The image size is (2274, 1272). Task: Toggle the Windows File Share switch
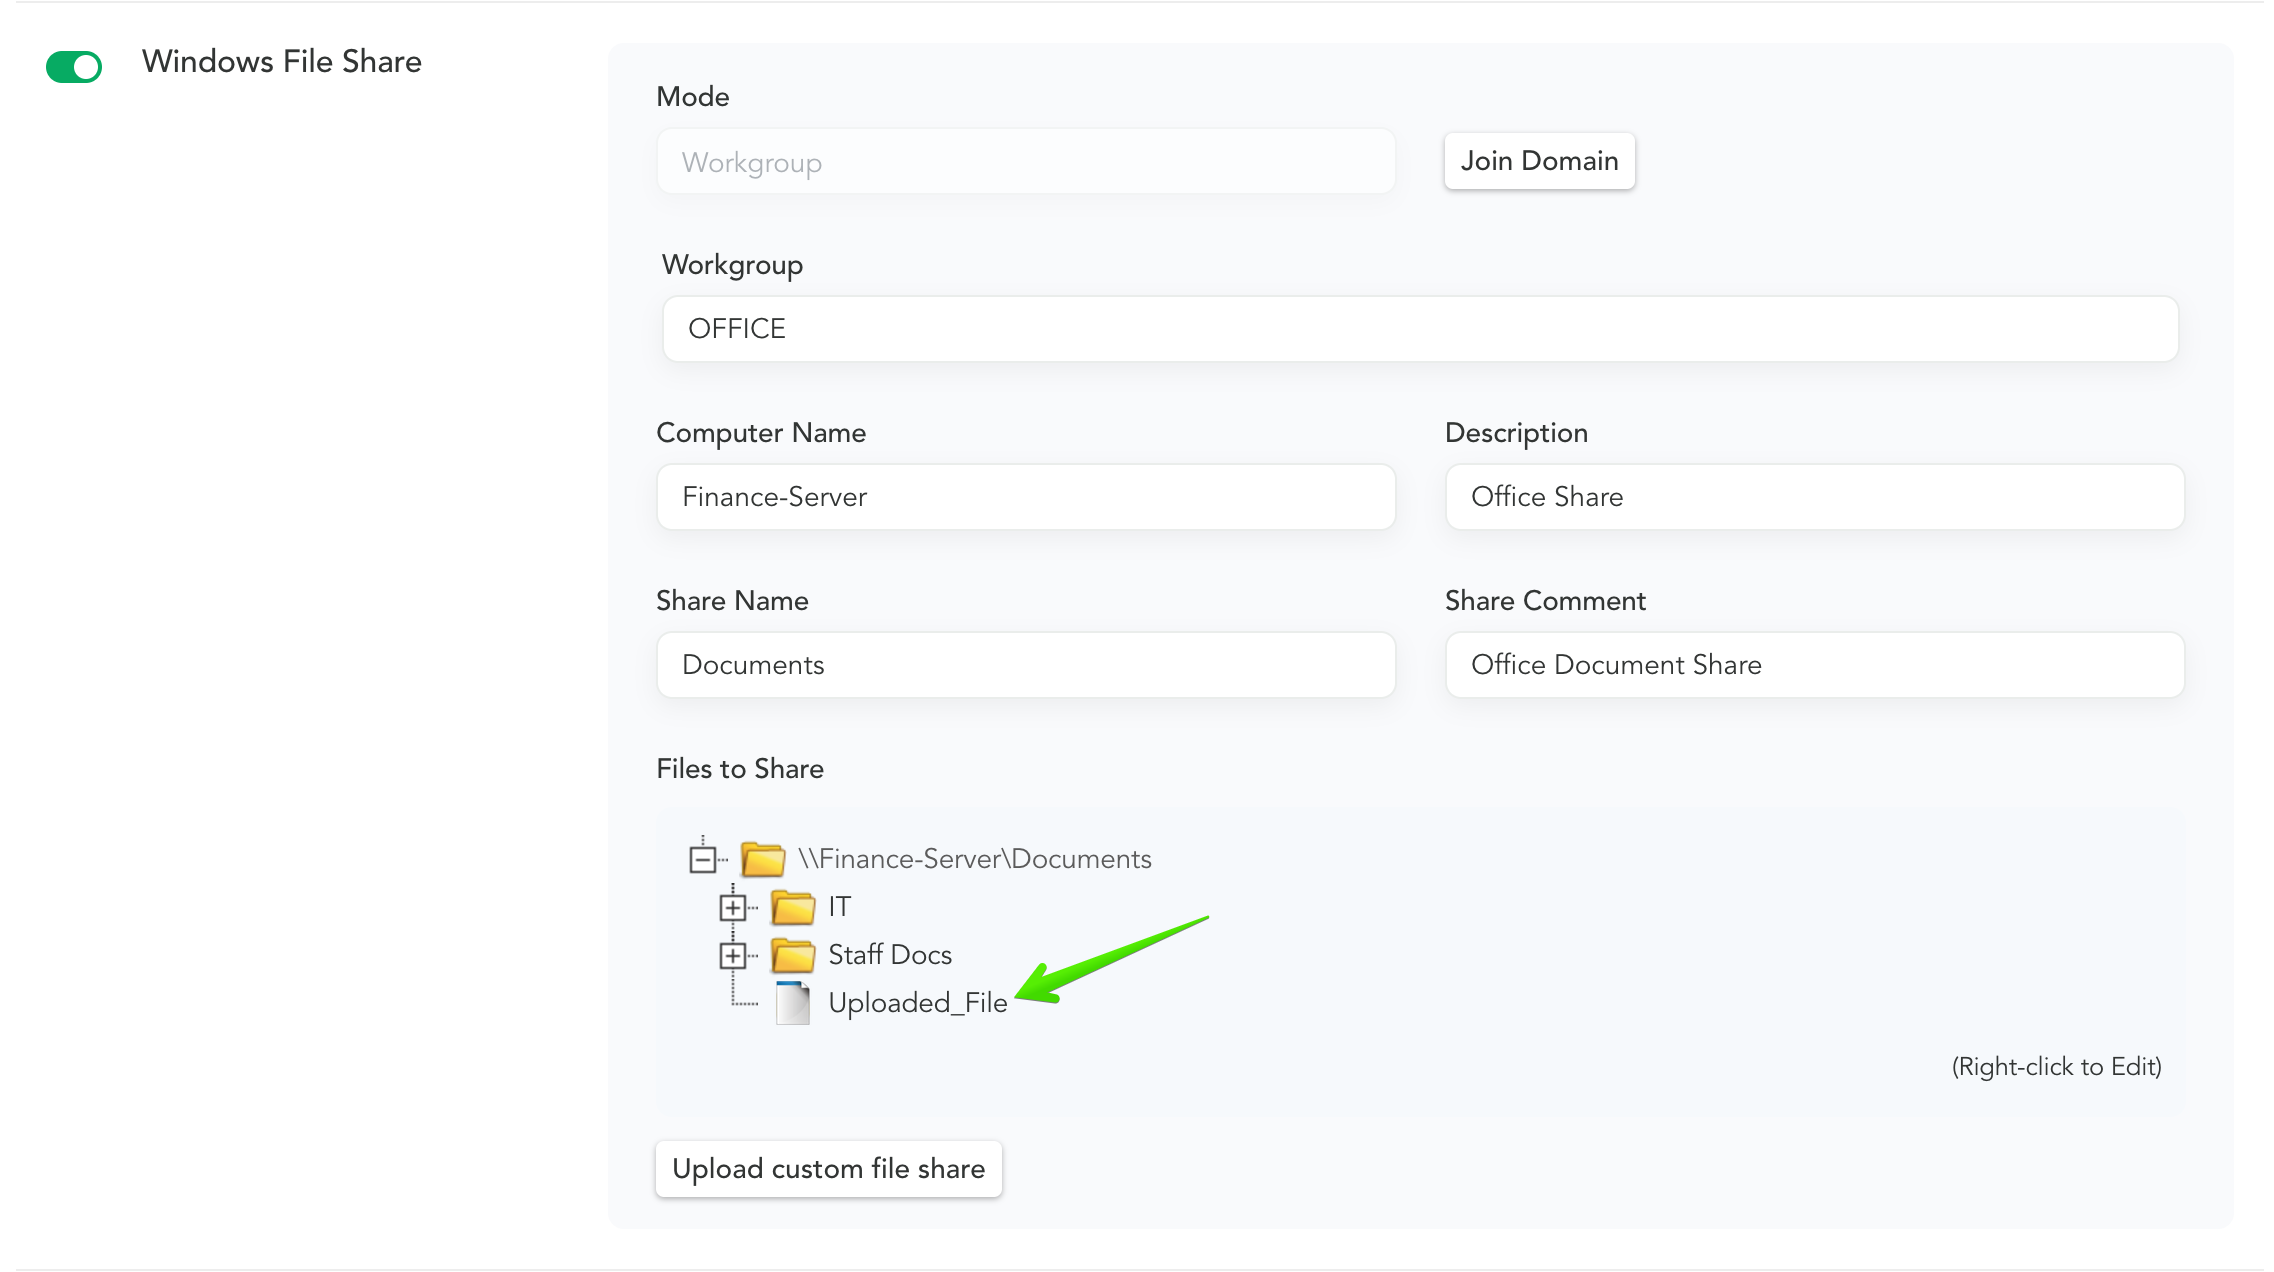(x=74, y=67)
